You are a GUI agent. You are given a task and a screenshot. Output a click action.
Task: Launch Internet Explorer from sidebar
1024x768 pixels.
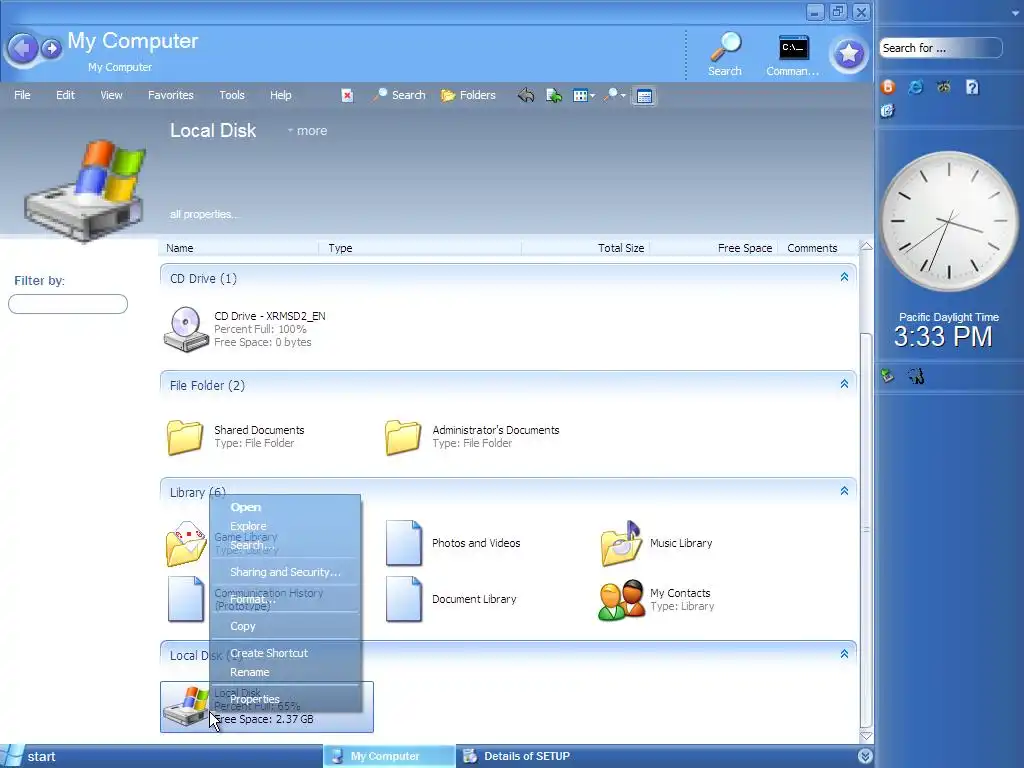point(916,87)
